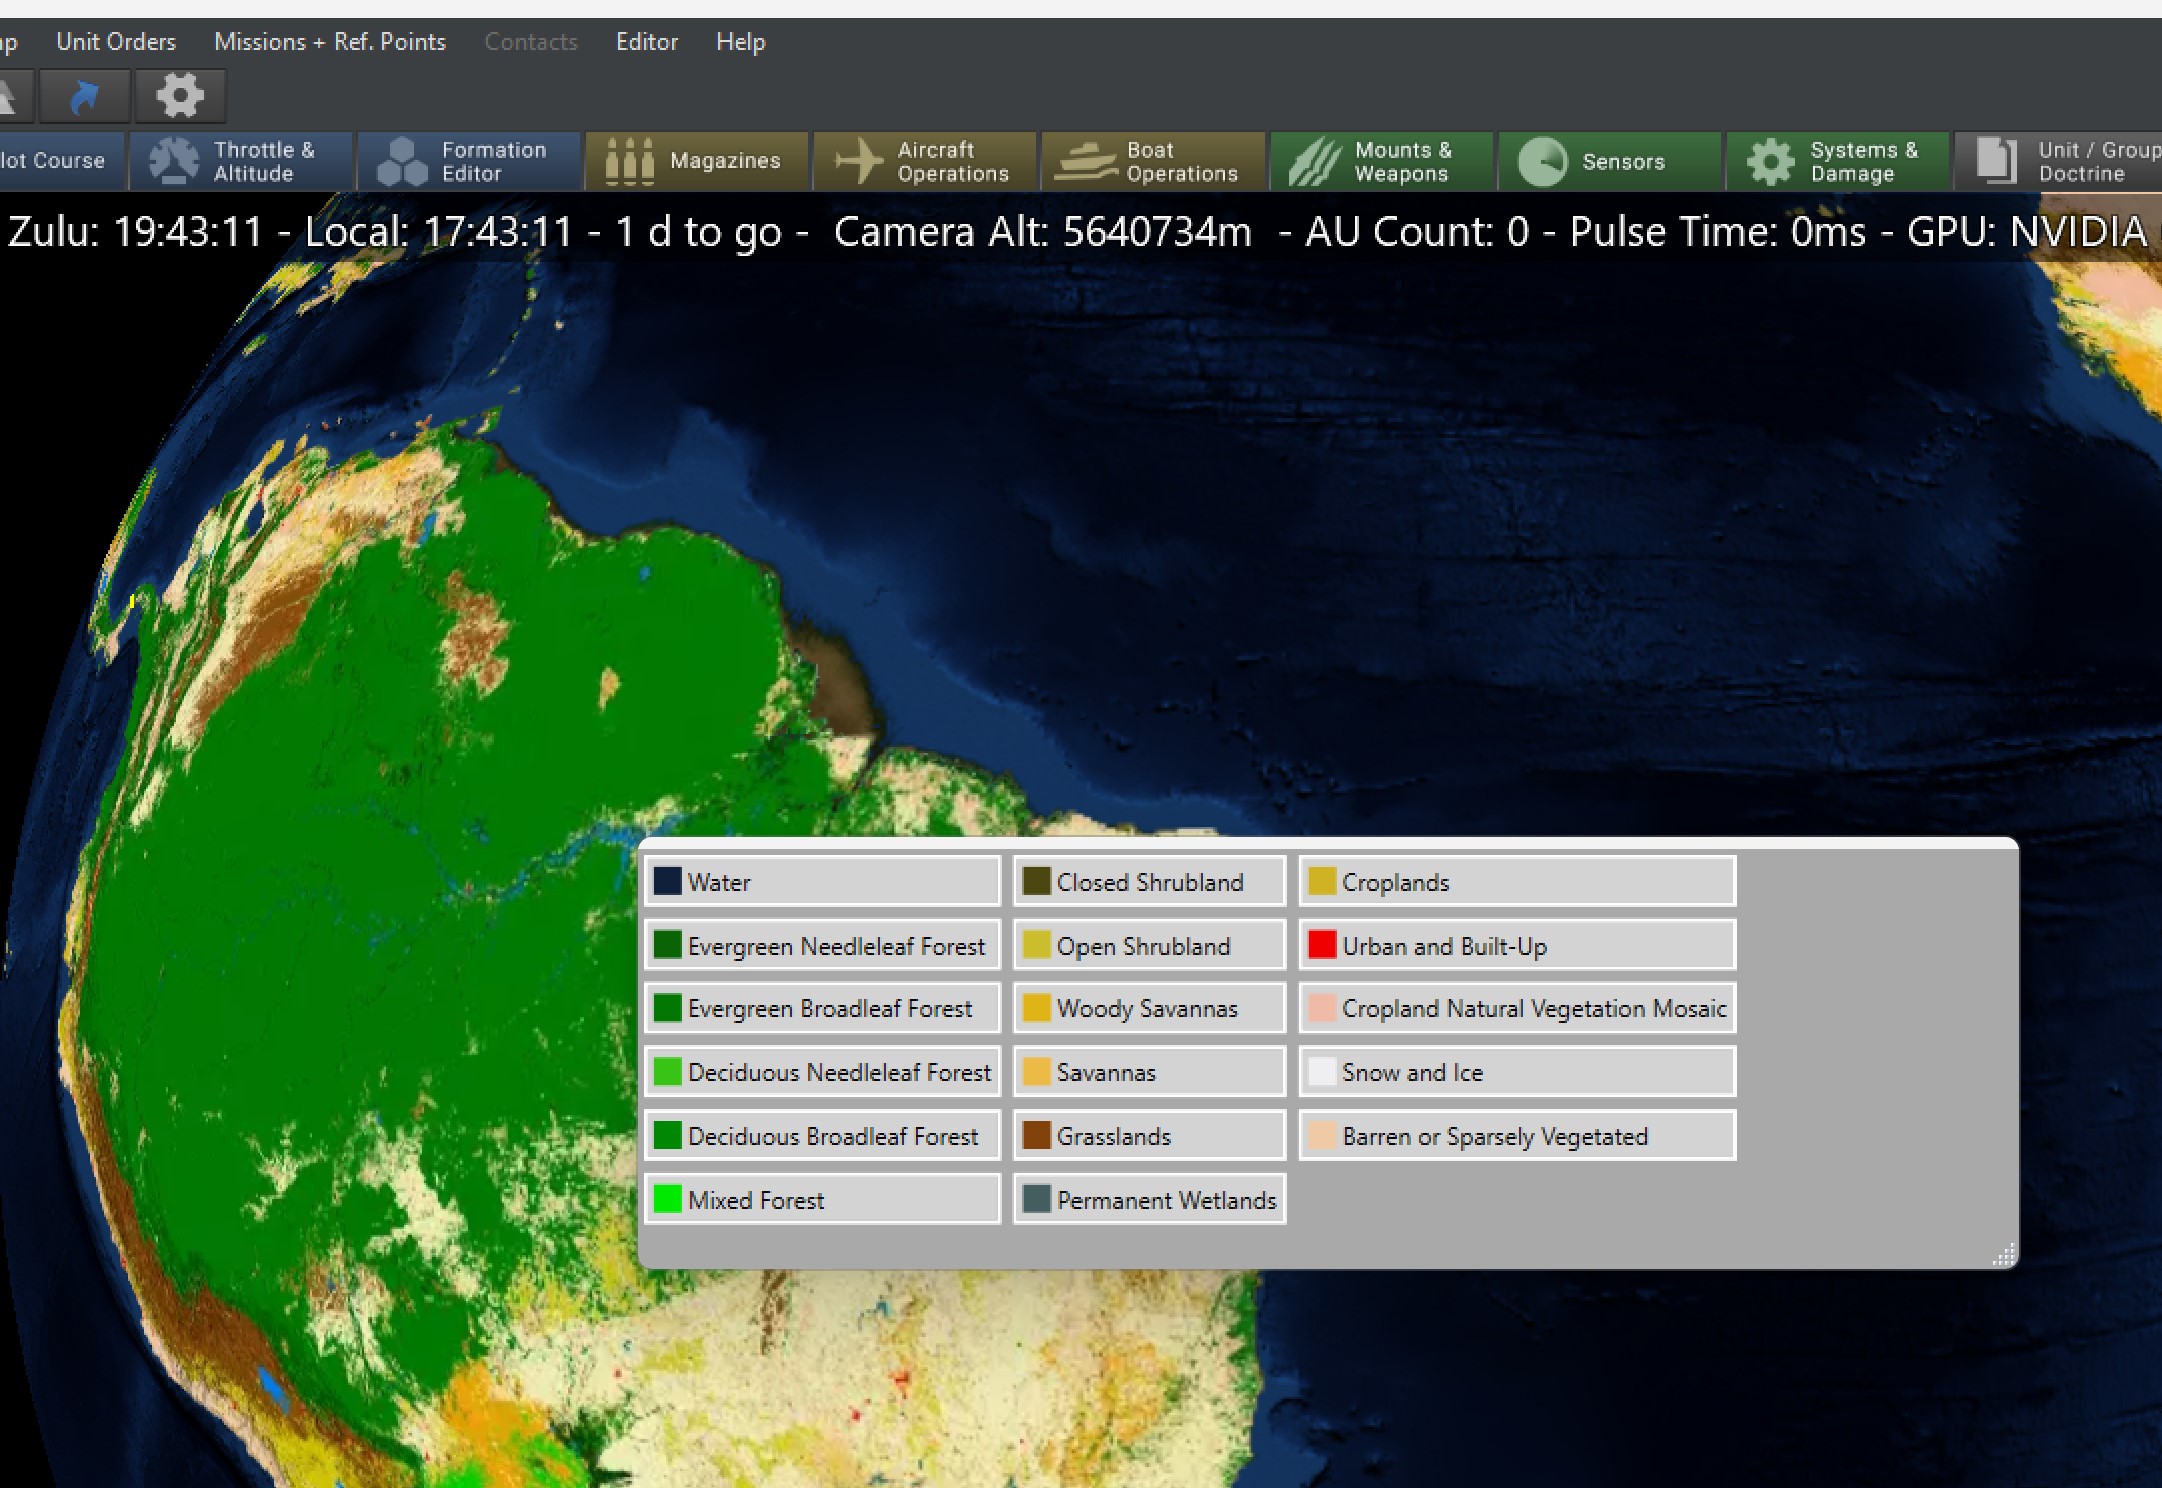Click the Deciduous Broadleaf Forest swatch

coord(667,1136)
